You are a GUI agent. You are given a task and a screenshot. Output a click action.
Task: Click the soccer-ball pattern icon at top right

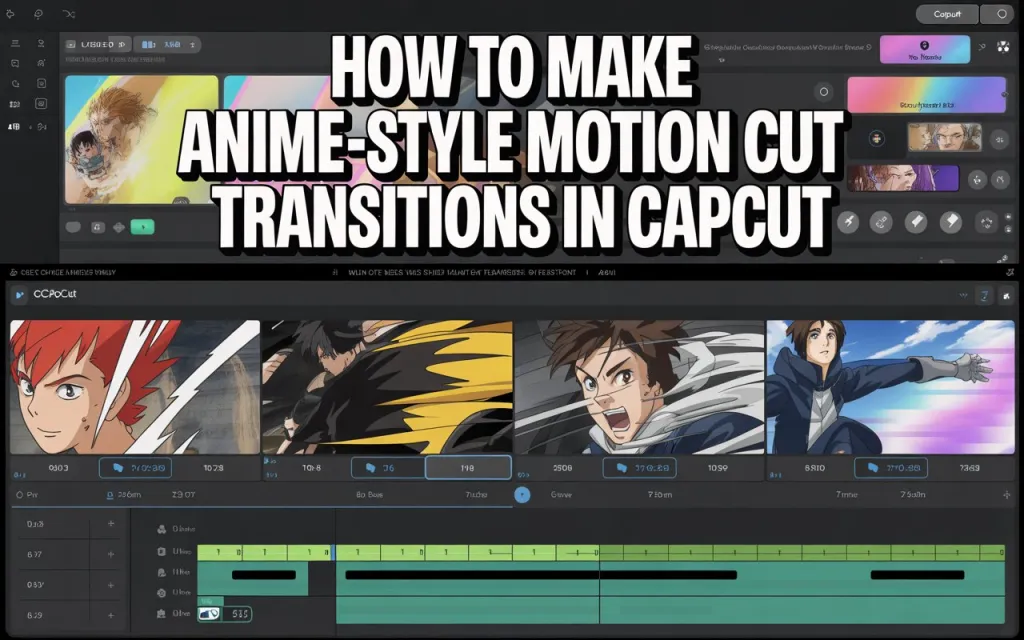[x=1003, y=46]
